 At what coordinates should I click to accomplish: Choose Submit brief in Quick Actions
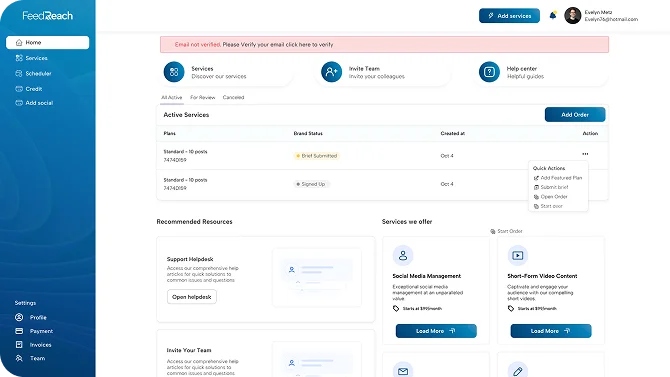554,187
